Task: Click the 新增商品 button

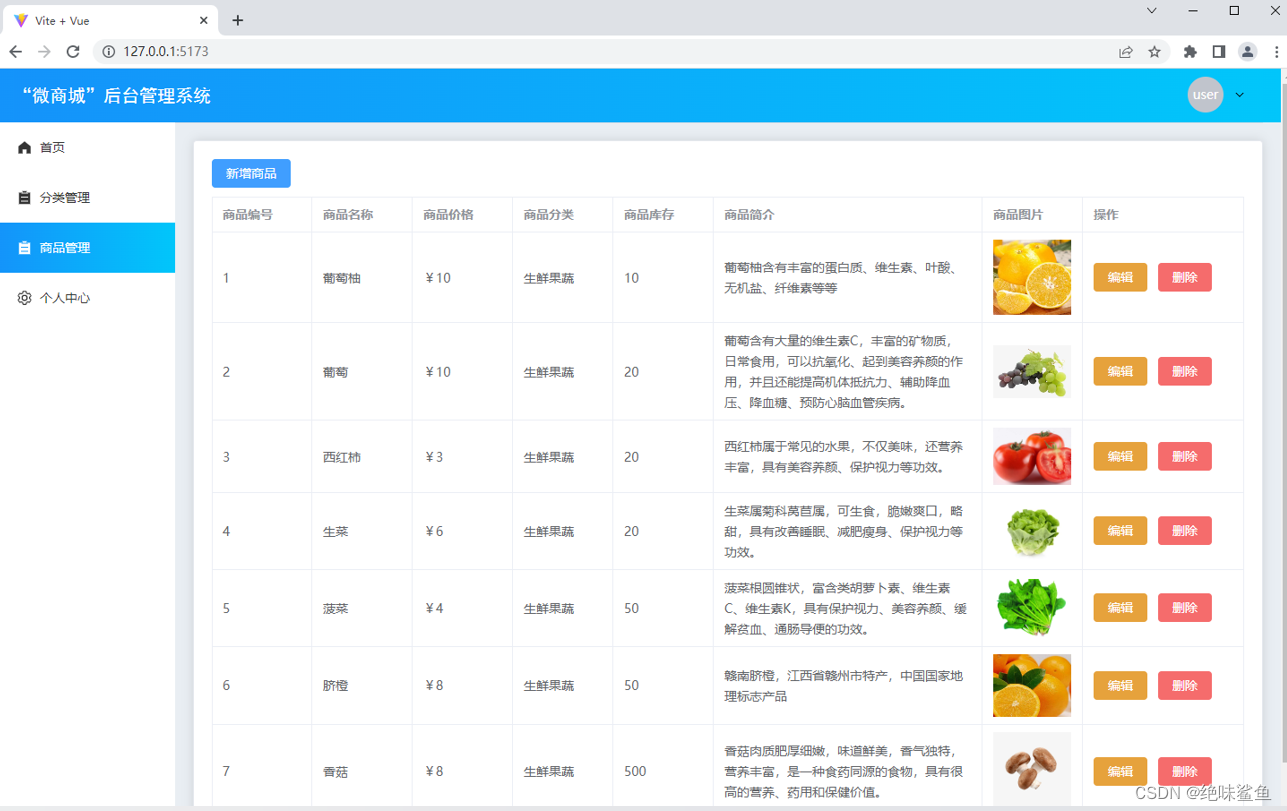Action: (x=250, y=173)
